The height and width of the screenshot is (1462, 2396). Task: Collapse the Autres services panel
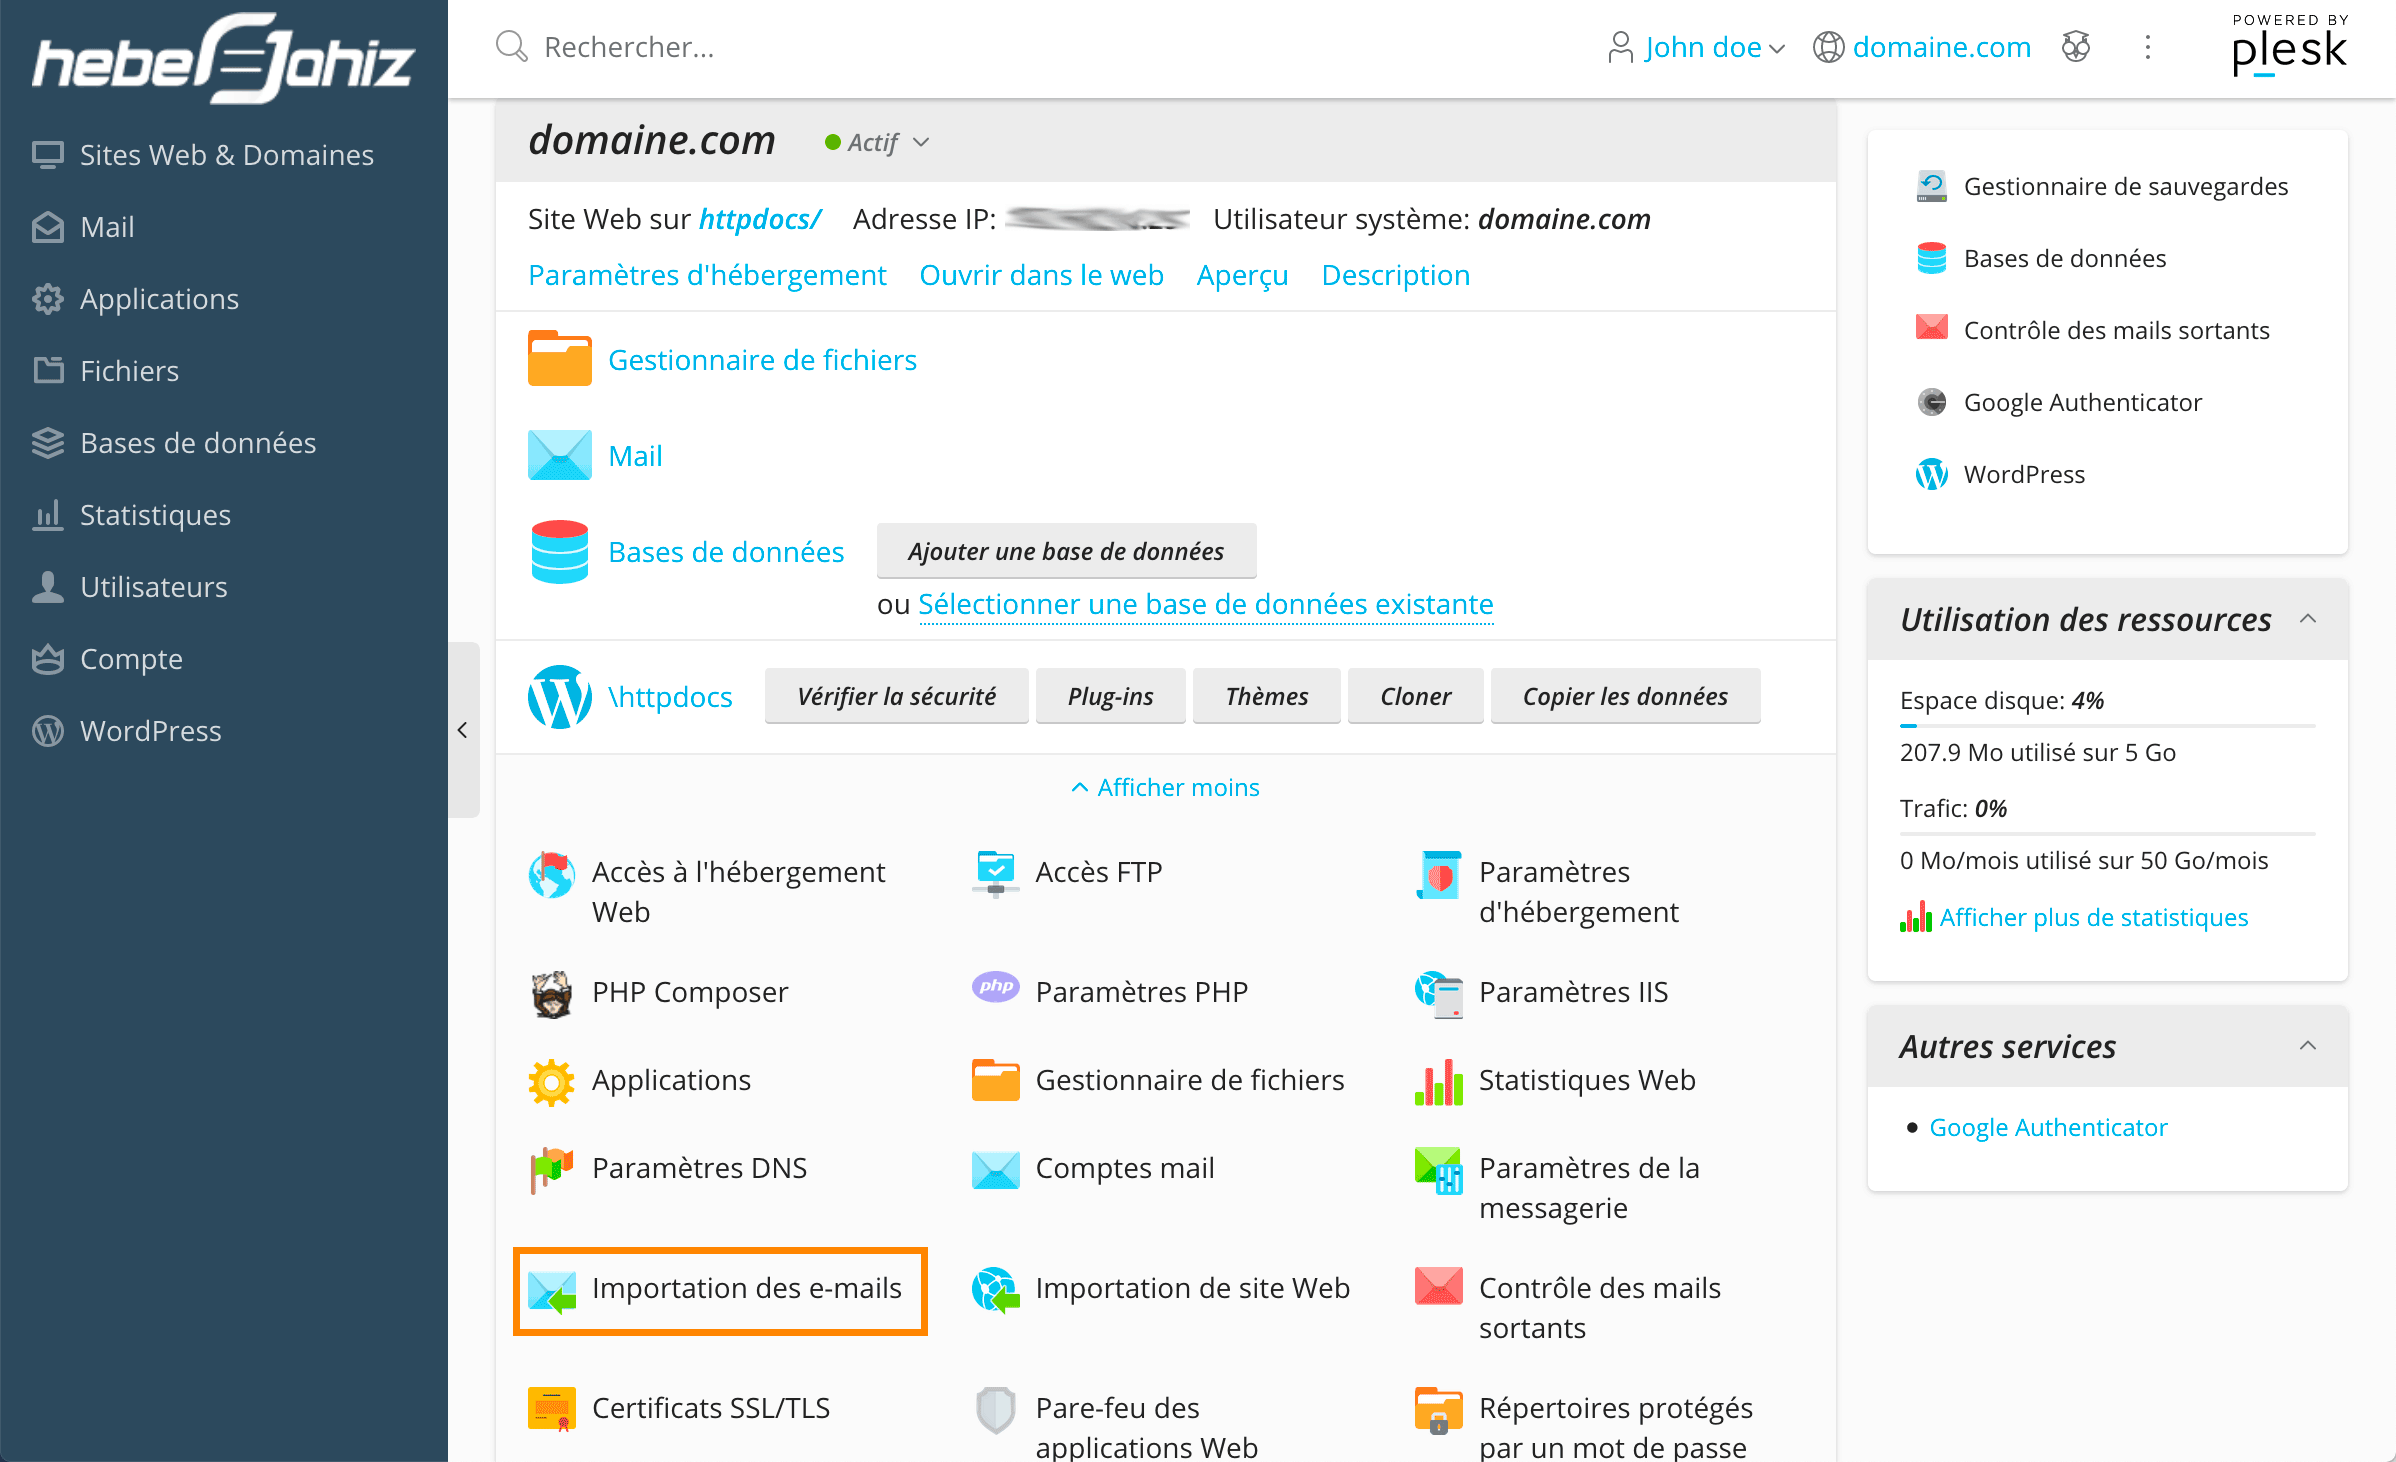[2307, 1046]
